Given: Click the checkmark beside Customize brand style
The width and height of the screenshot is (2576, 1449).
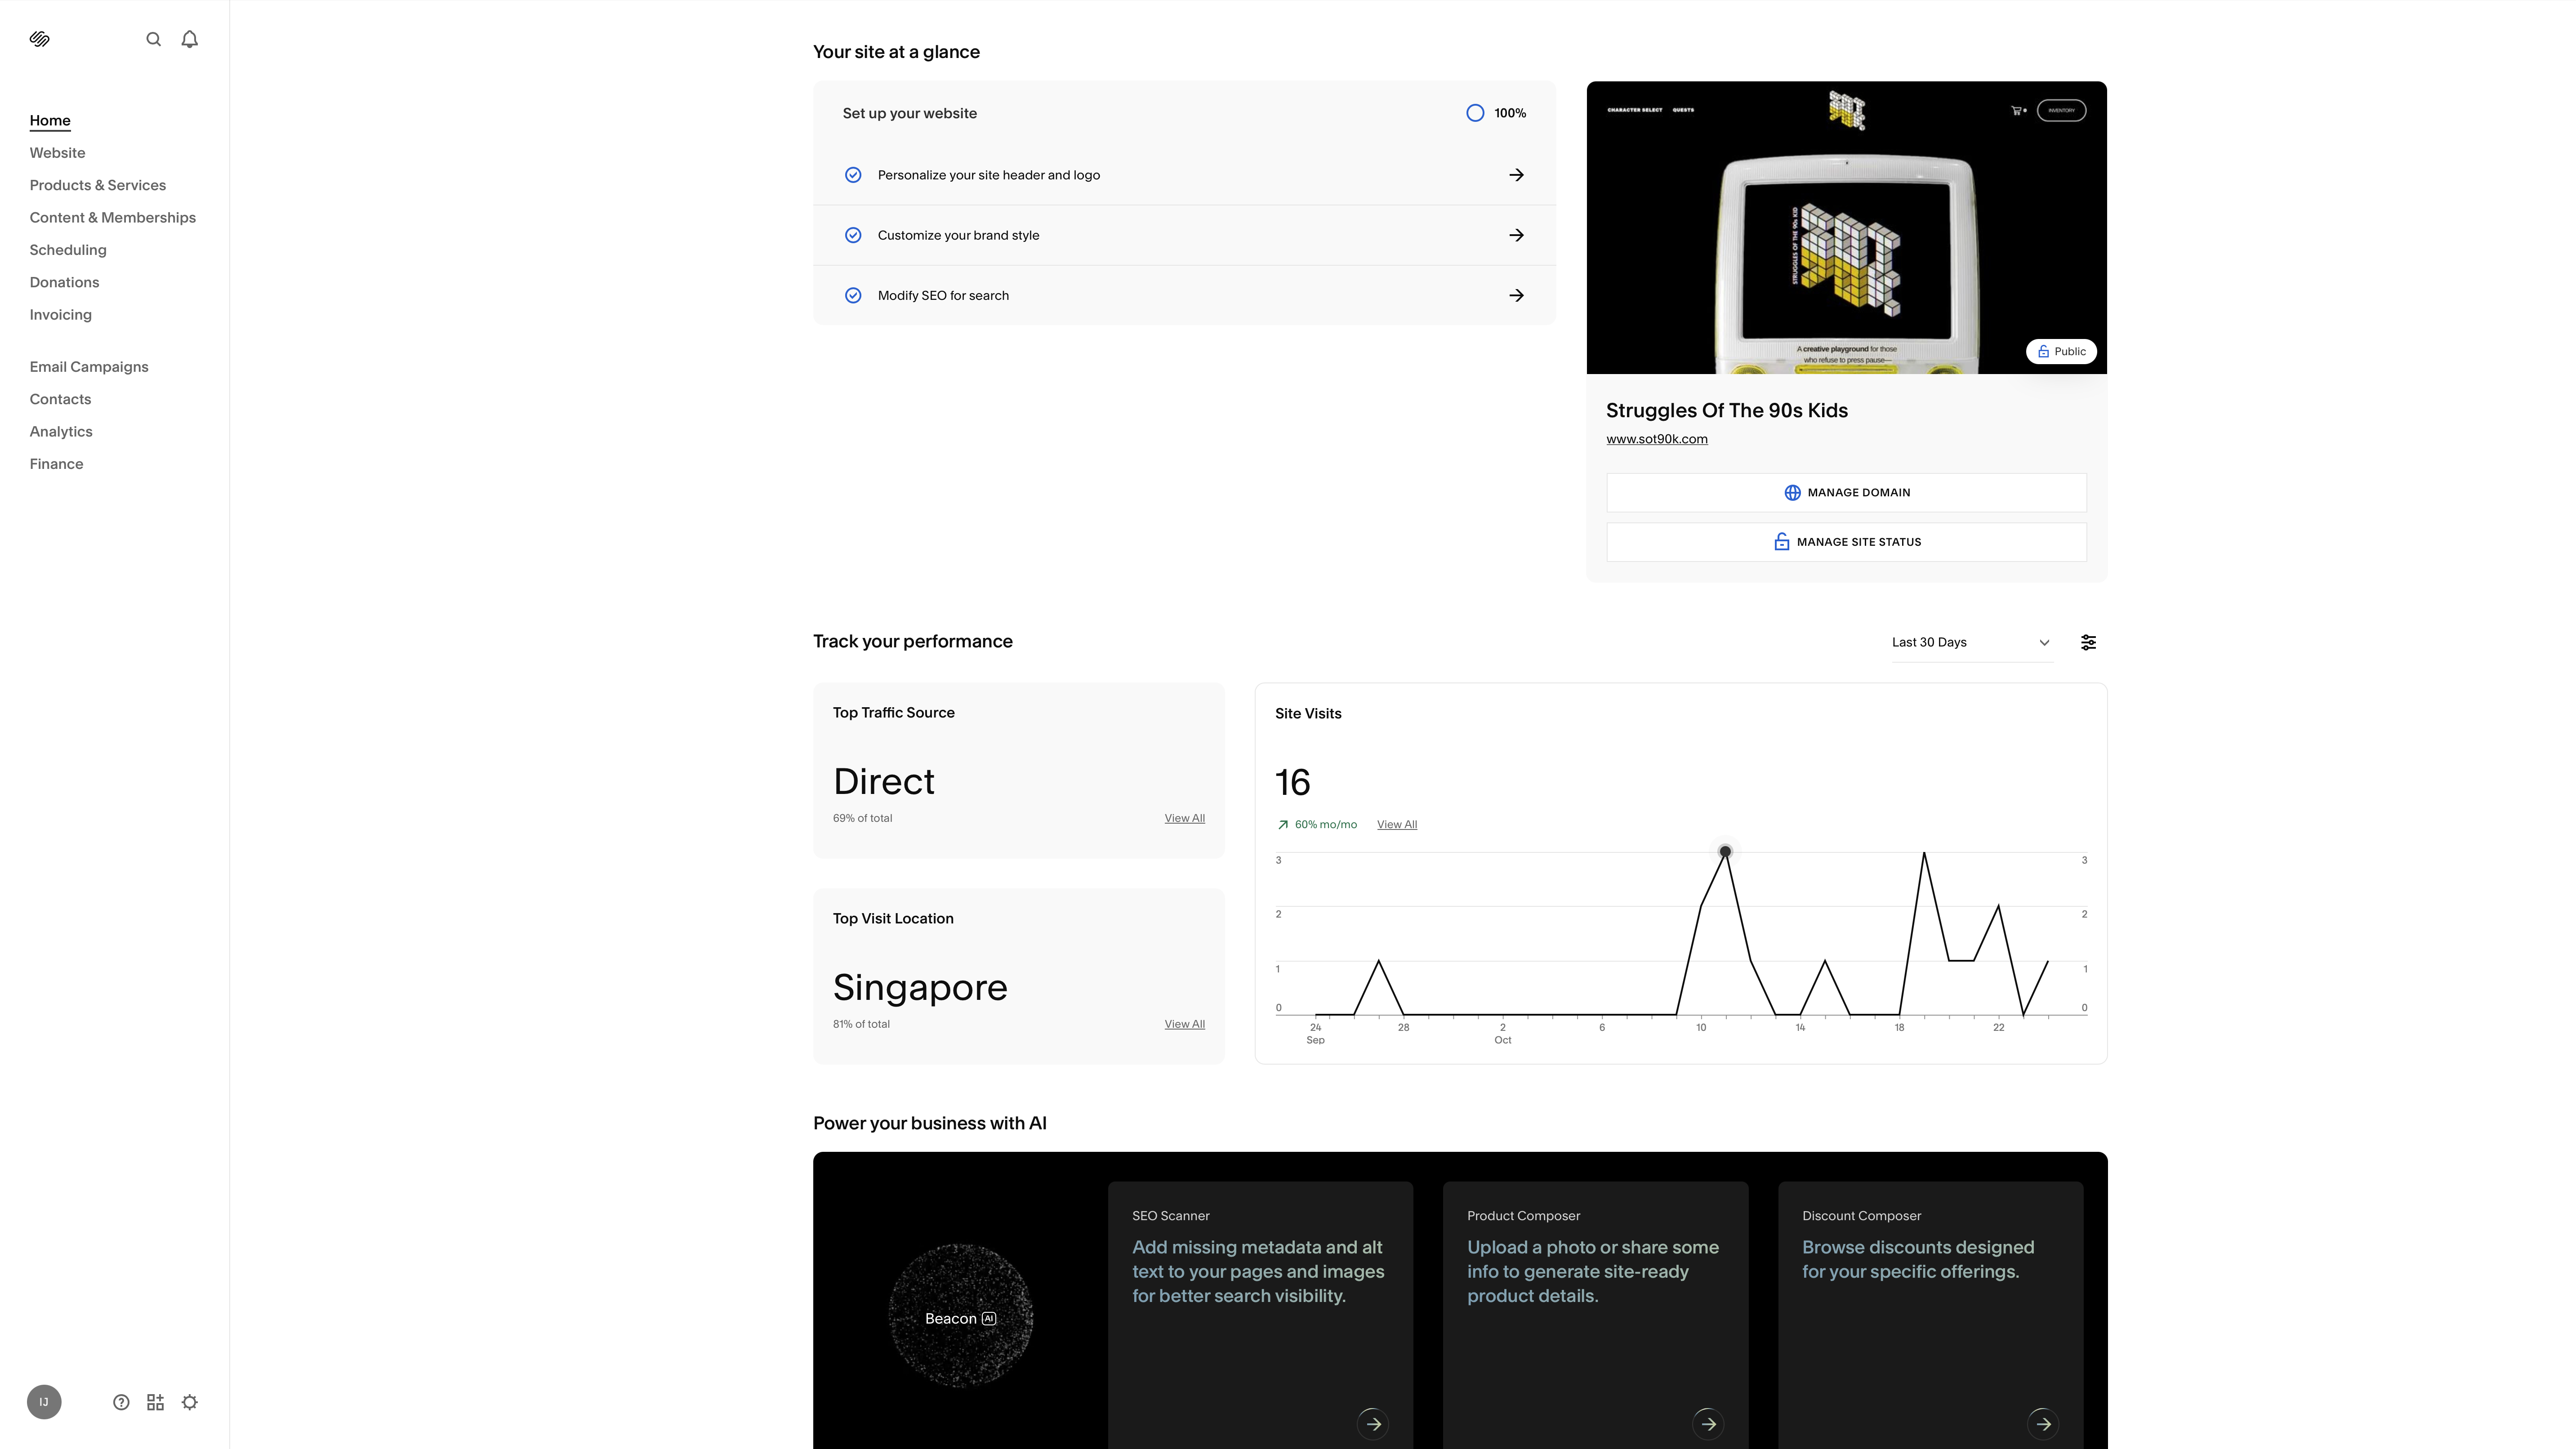Looking at the screenshot, I should pos(853,235).
